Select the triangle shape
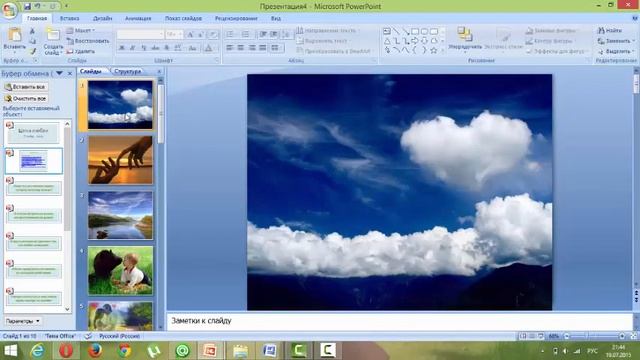The width and height of the screenshot is (640, 360). 387,41
